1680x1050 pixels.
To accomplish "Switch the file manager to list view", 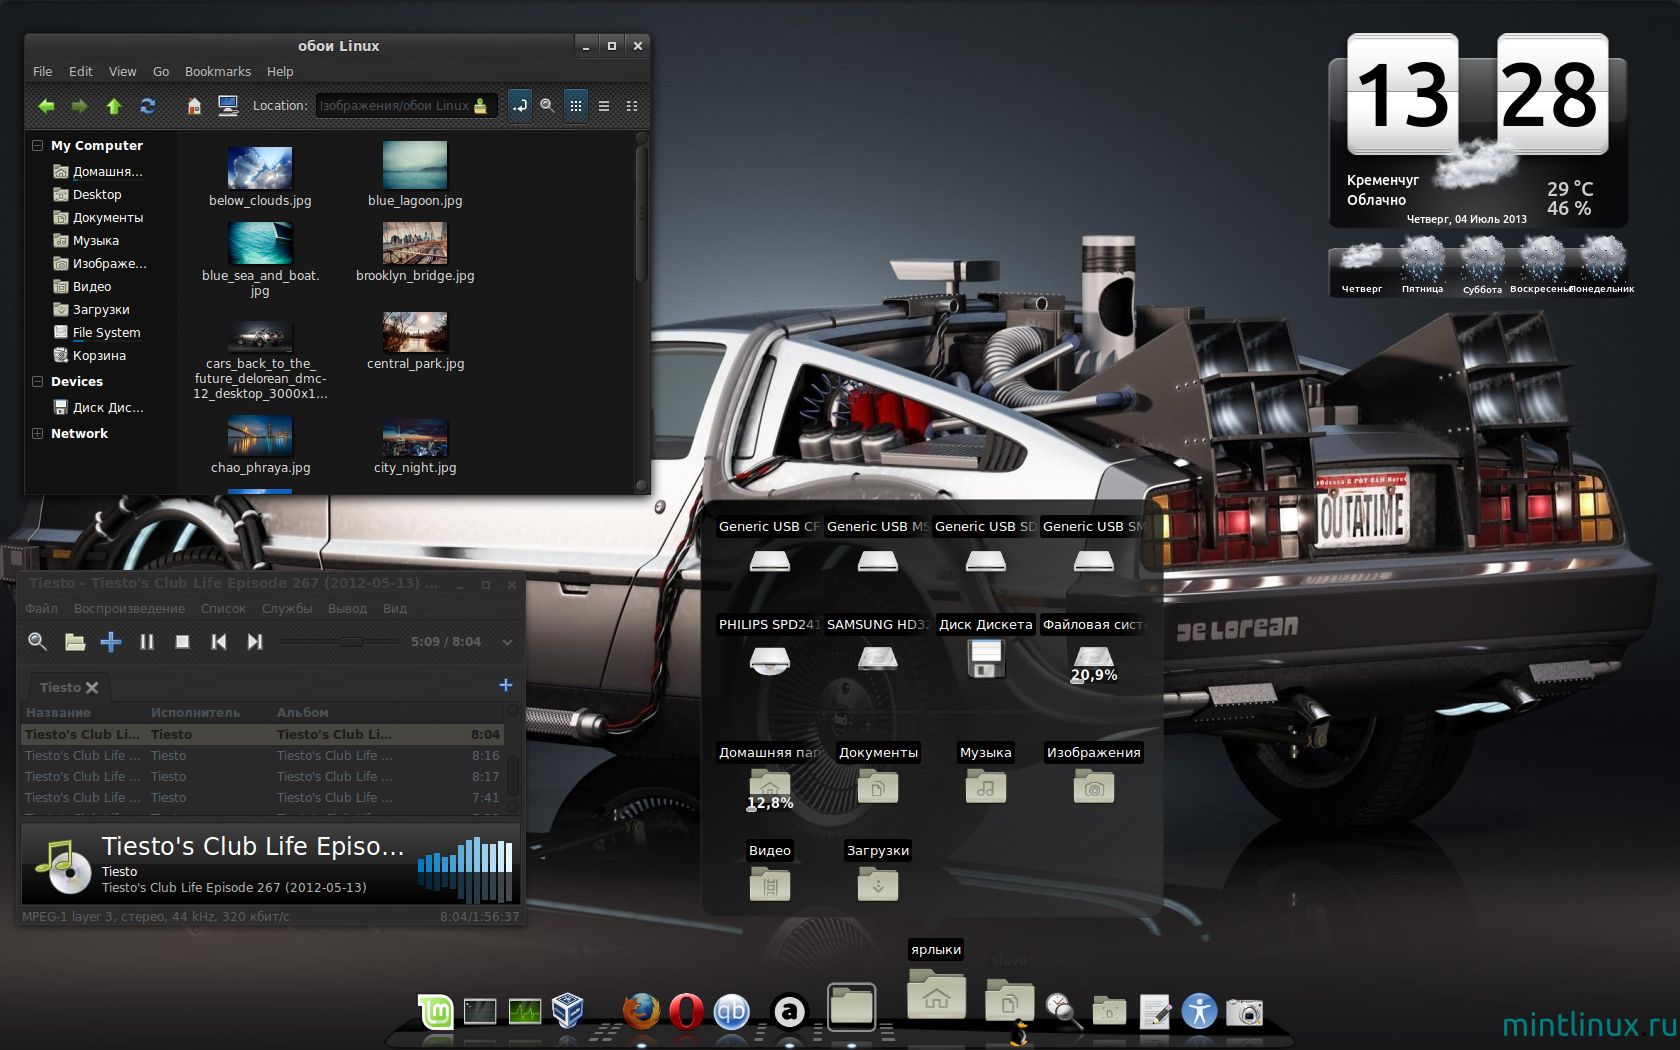I will 604,105.
